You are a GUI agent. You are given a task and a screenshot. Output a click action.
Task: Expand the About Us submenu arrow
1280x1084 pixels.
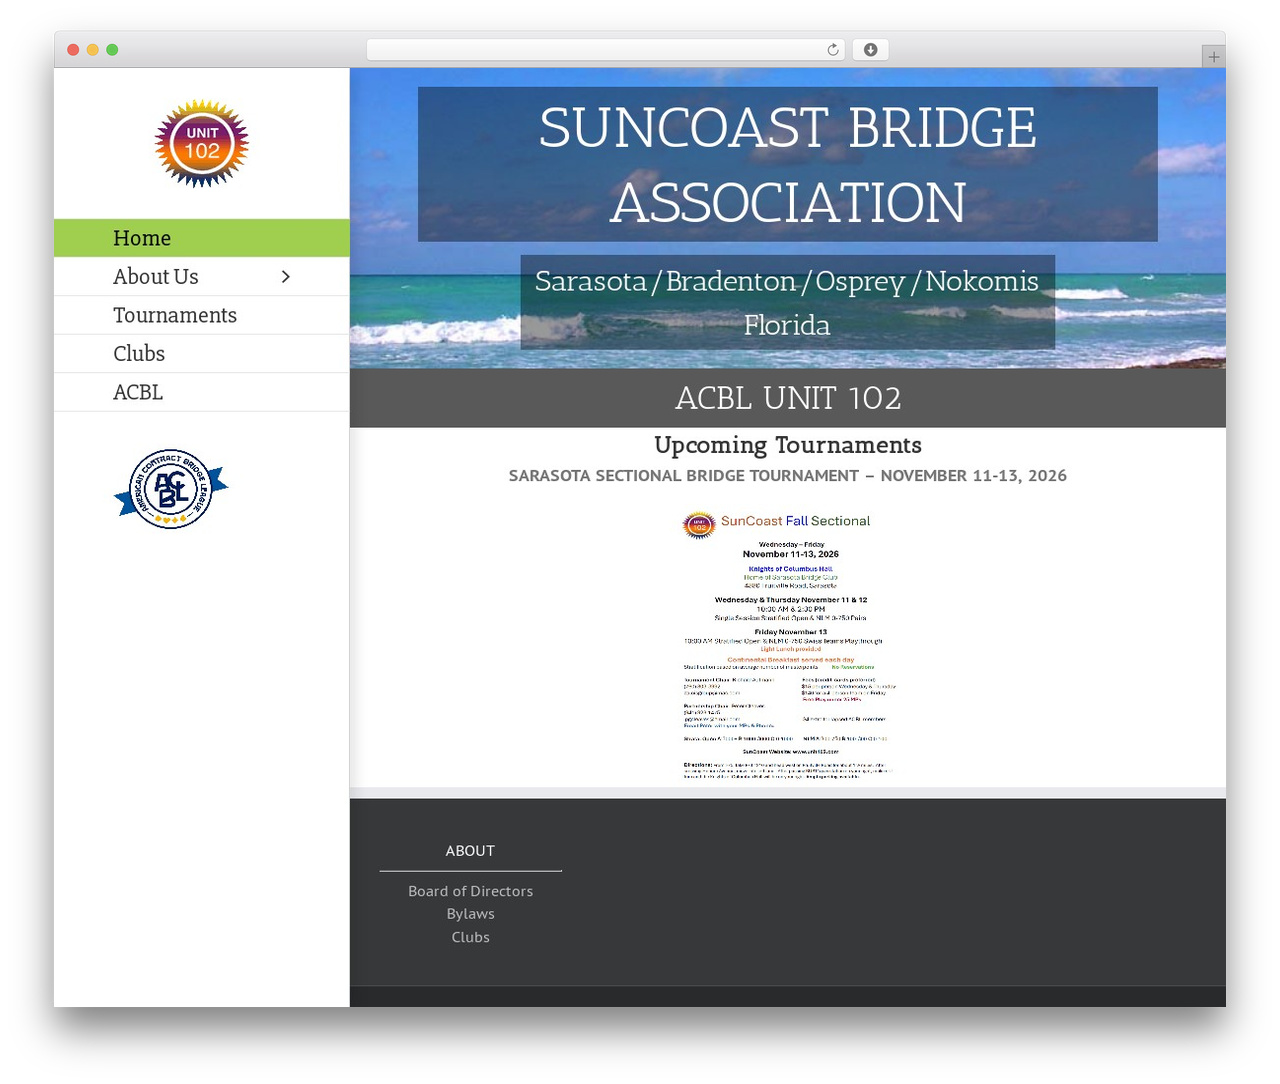point(286,277)
